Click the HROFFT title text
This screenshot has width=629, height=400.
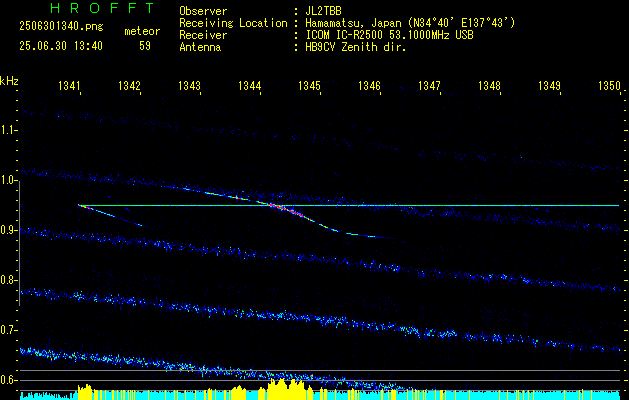pos(103,8)
